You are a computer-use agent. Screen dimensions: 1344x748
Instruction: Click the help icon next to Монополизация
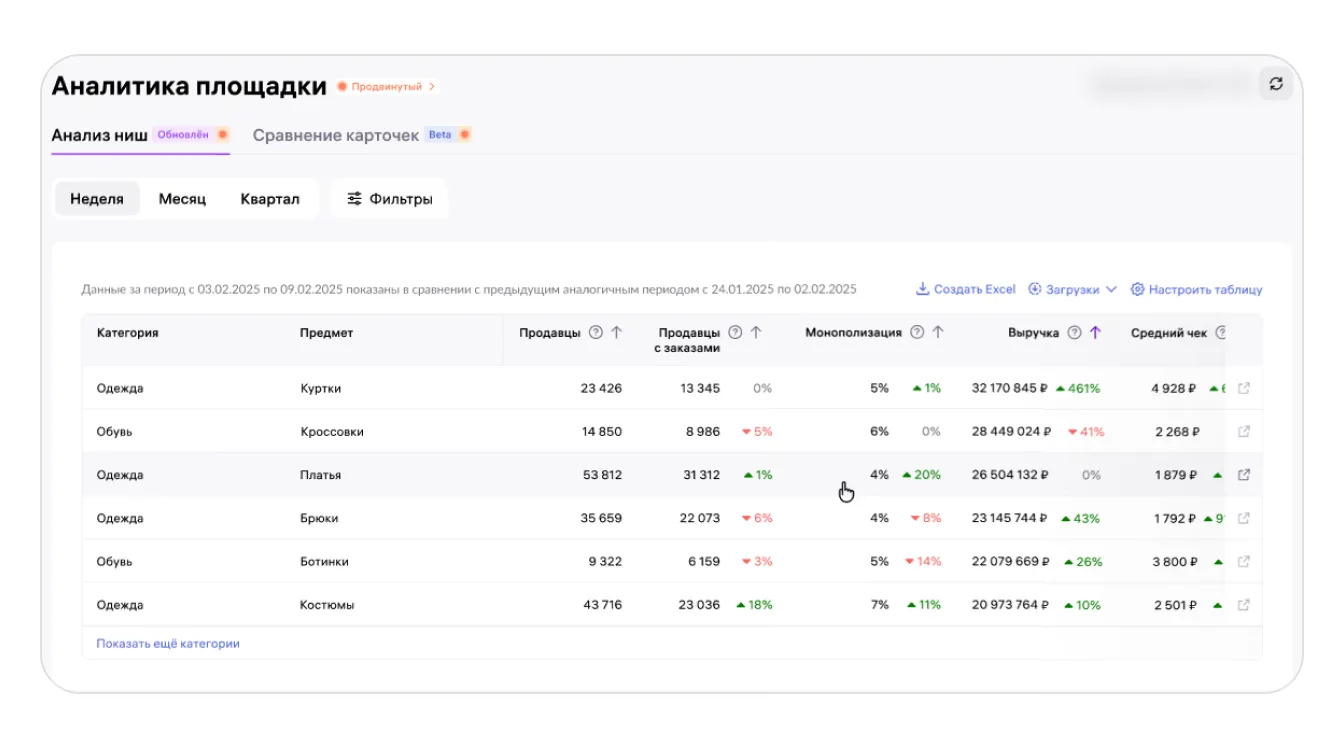click(916, 333)
